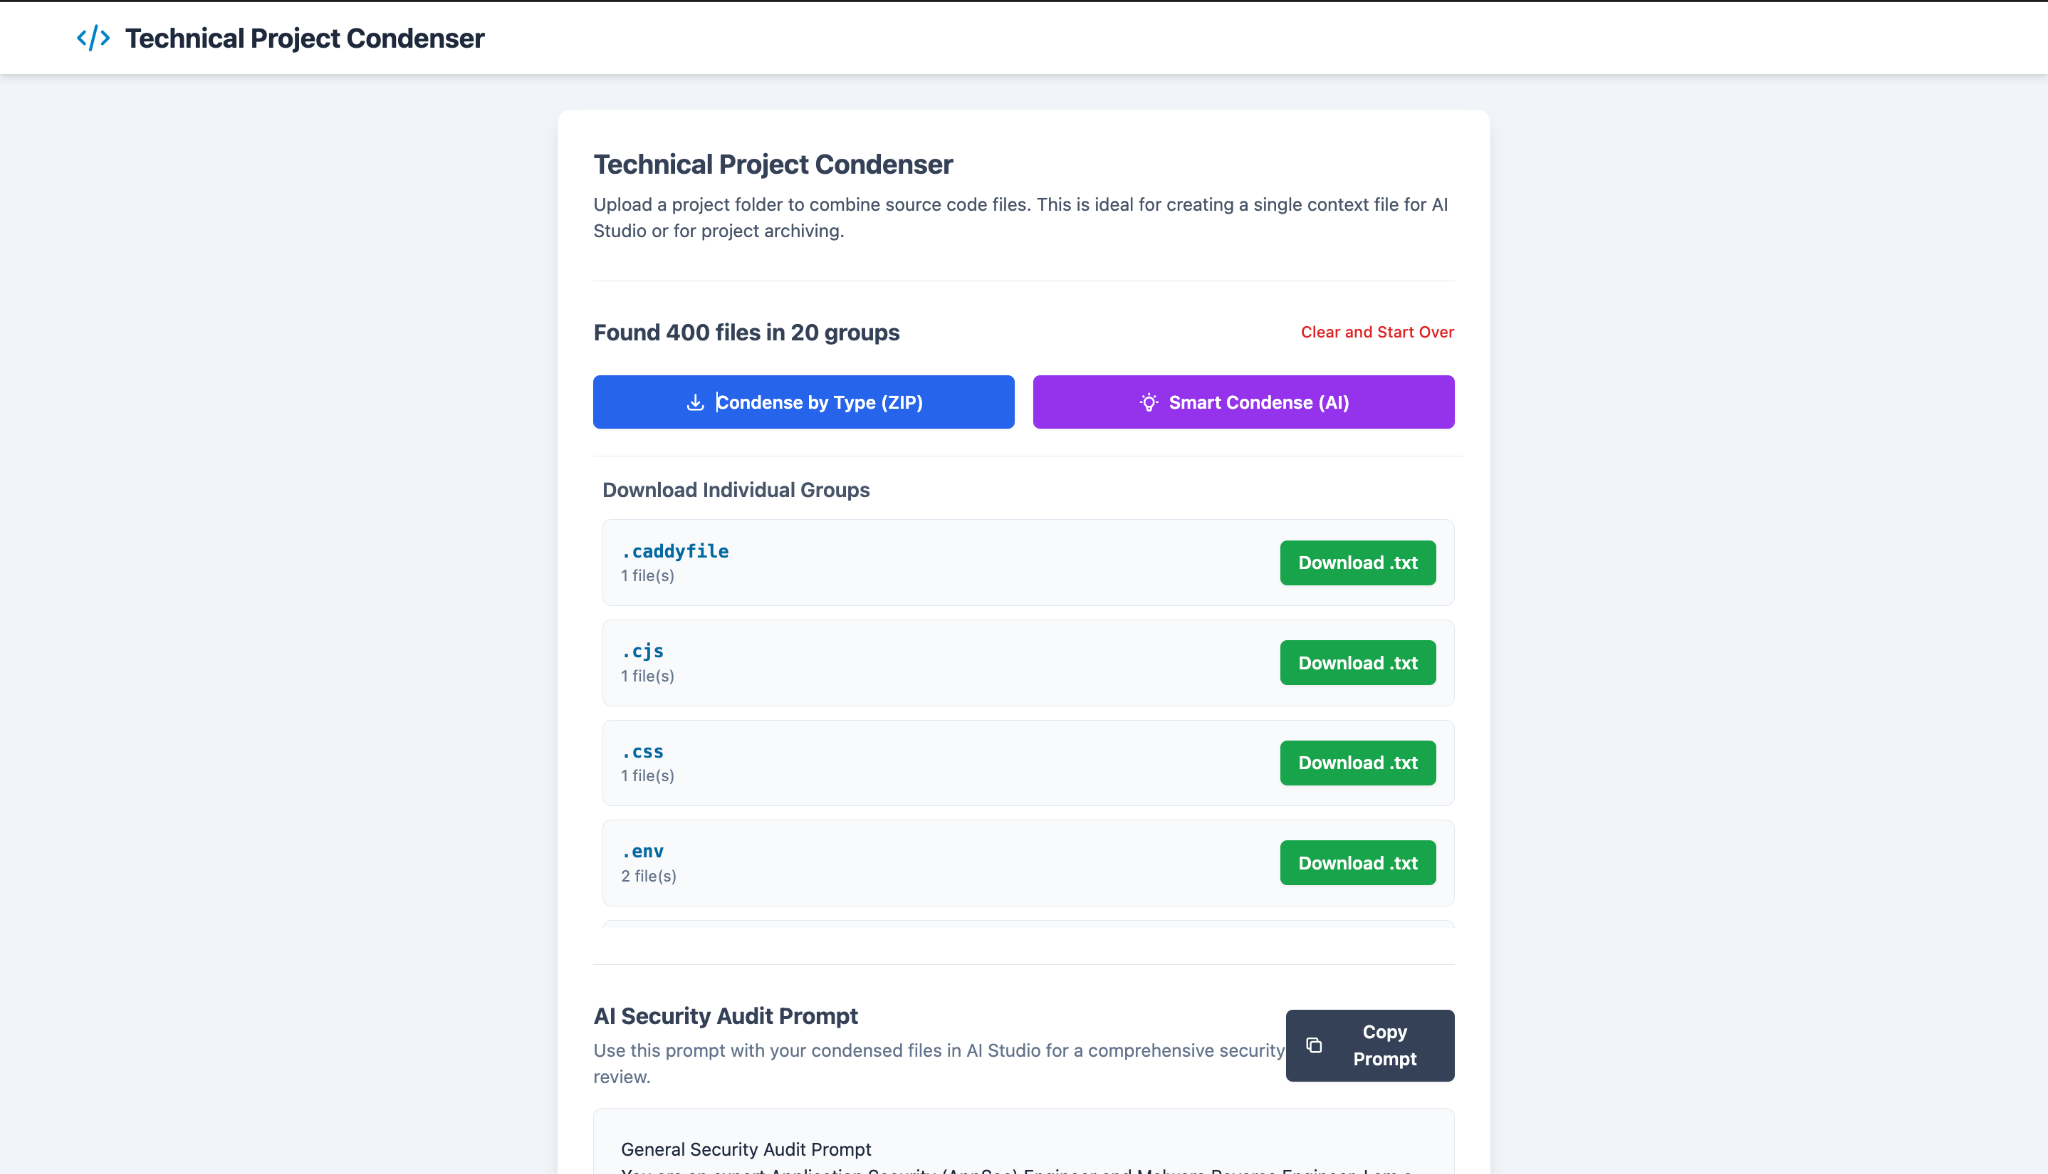Download the .cjs group as .txt
The height and width of the screenshot is (1174, 2048).
(1357, 663)
